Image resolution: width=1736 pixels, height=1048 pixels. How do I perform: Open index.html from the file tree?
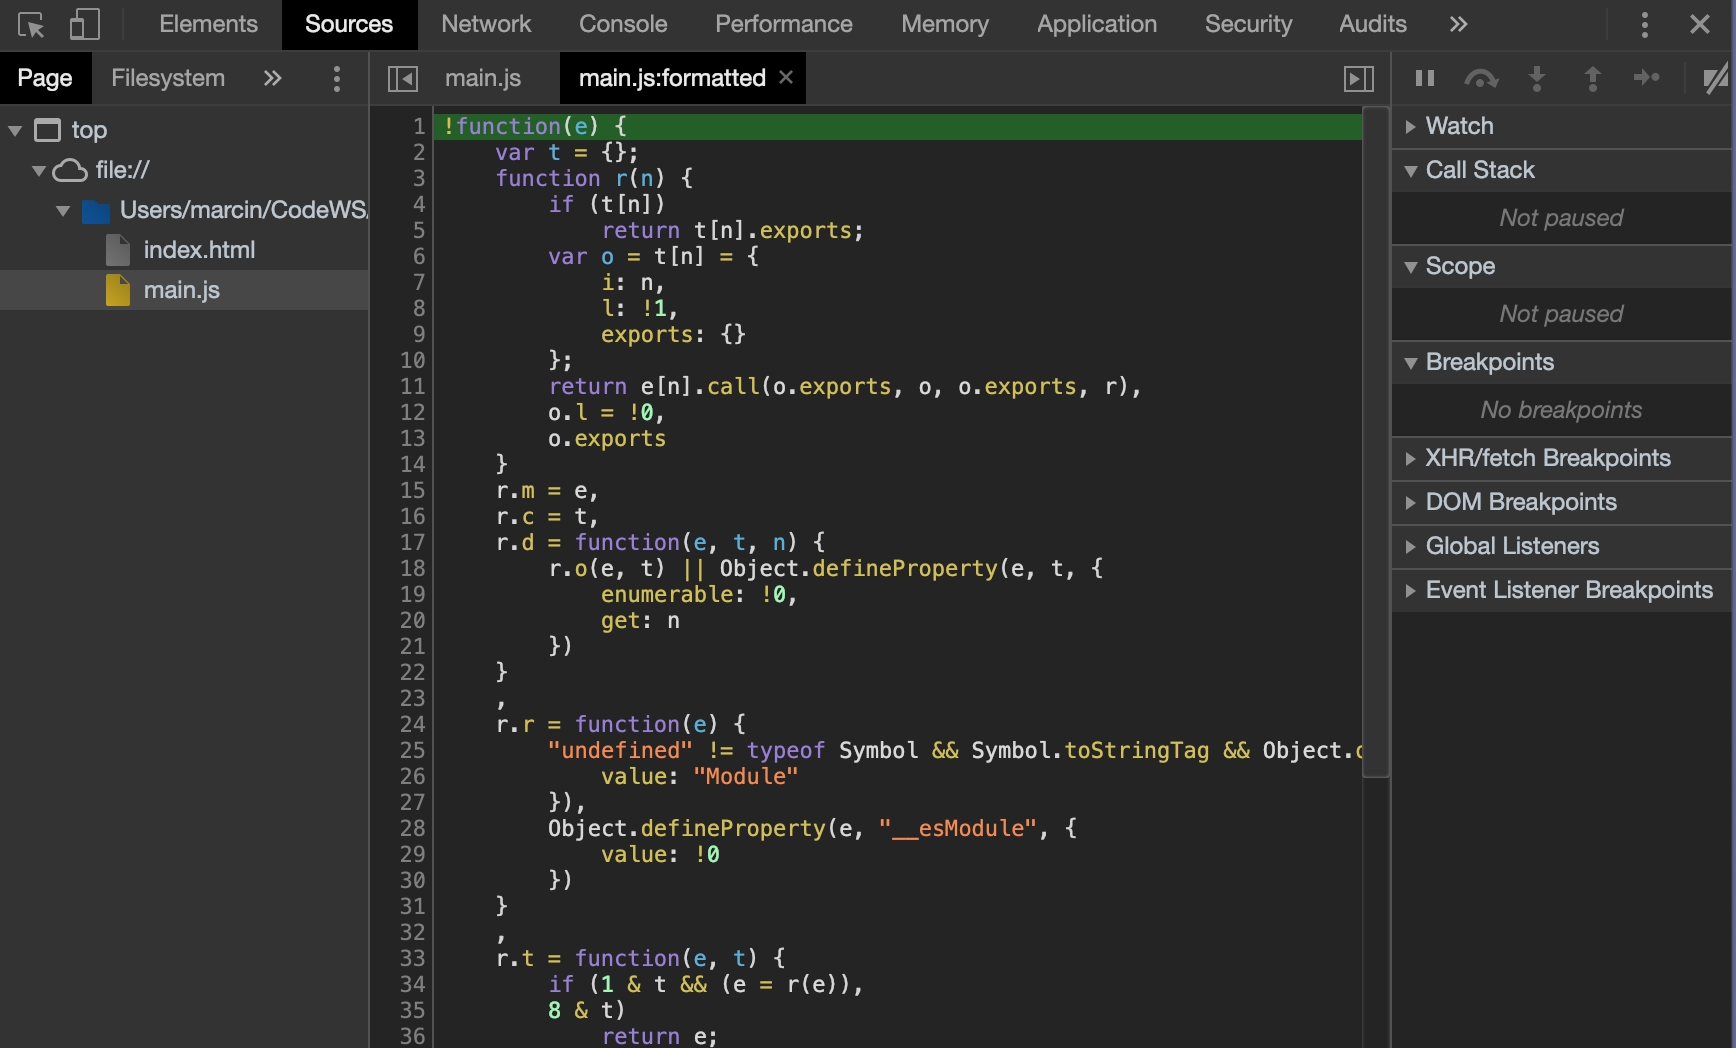tap(200, 249)
